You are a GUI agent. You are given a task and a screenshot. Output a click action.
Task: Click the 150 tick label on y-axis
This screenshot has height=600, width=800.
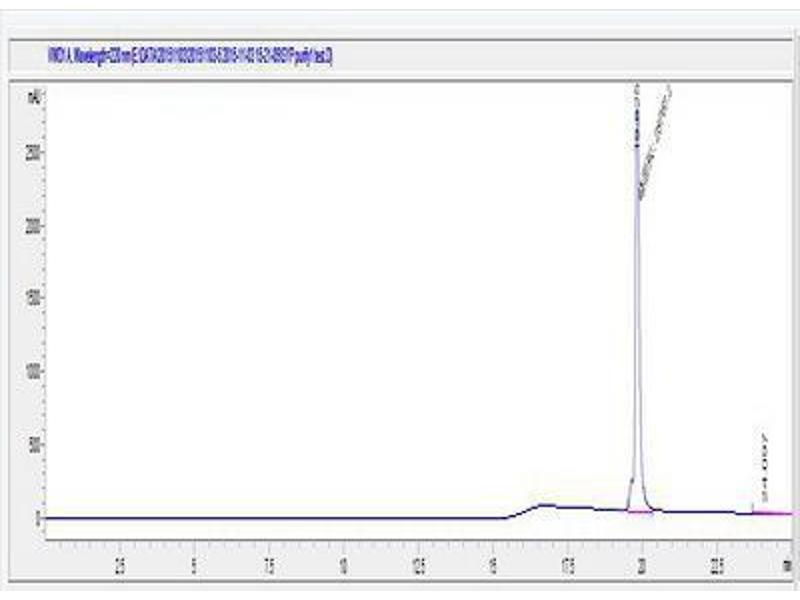pos(34,299)
